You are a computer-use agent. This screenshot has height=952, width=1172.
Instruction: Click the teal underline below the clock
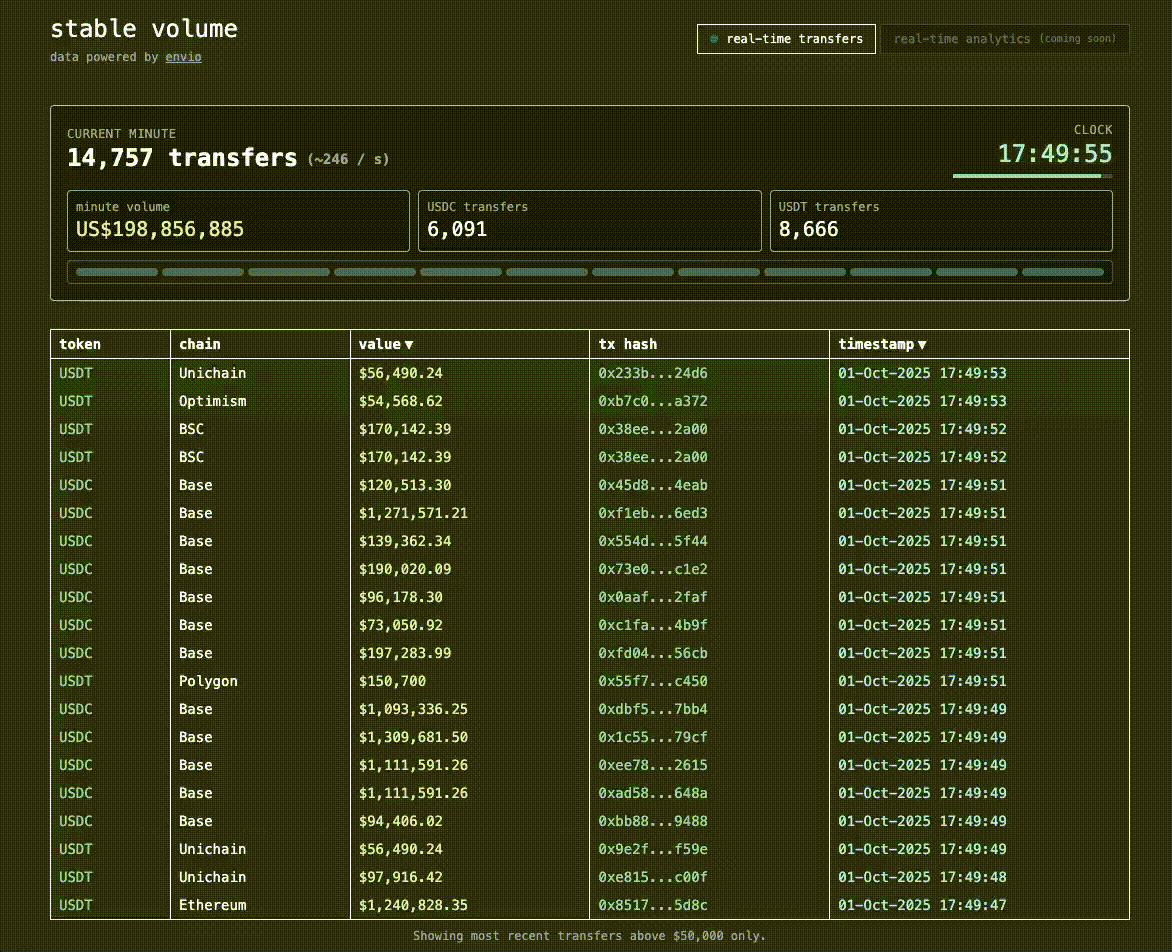[x=1030, y=174]
